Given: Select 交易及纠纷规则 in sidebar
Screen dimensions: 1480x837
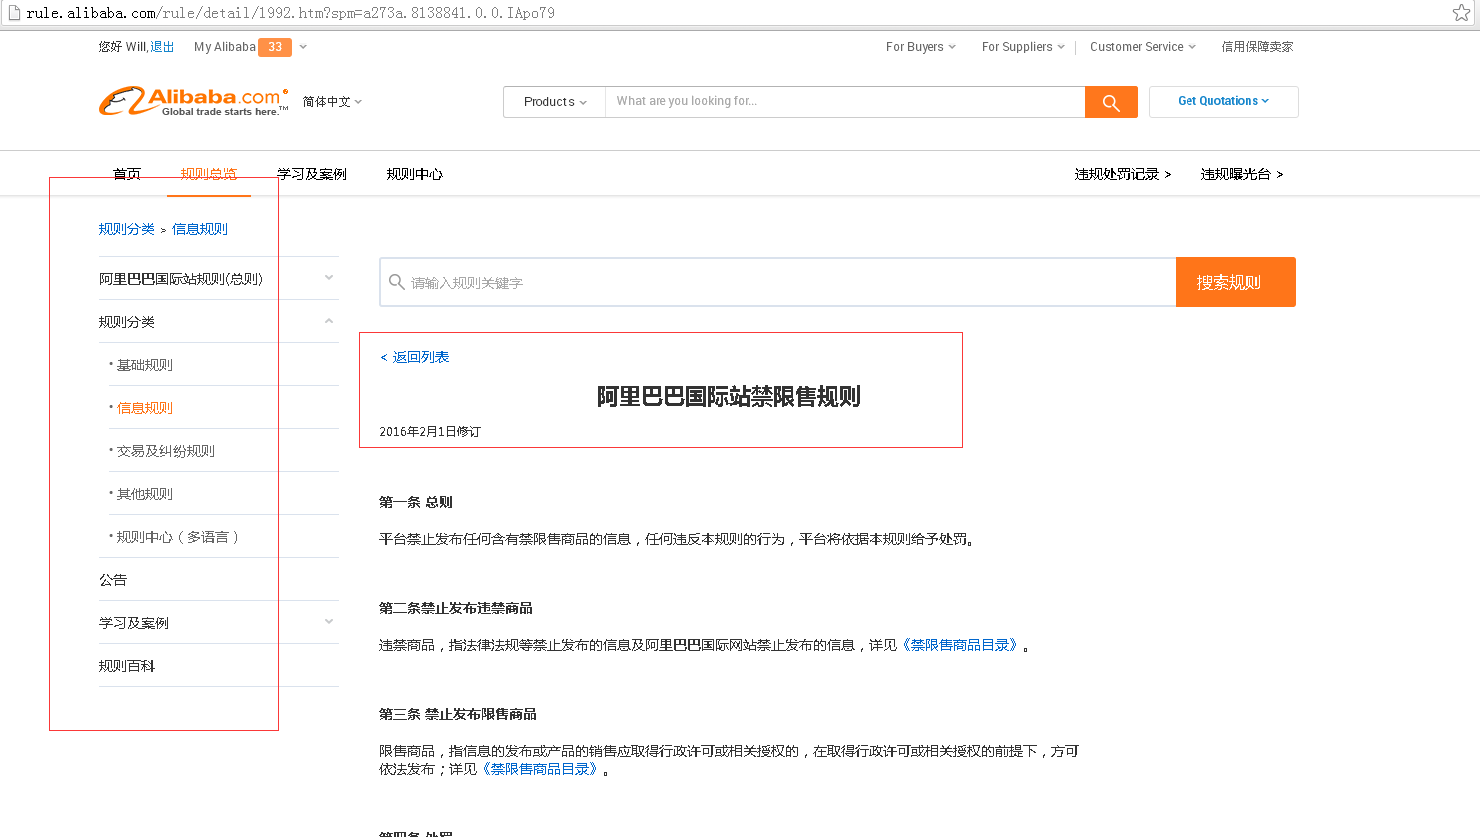Looking at the screenshot, I should [166, 451].
